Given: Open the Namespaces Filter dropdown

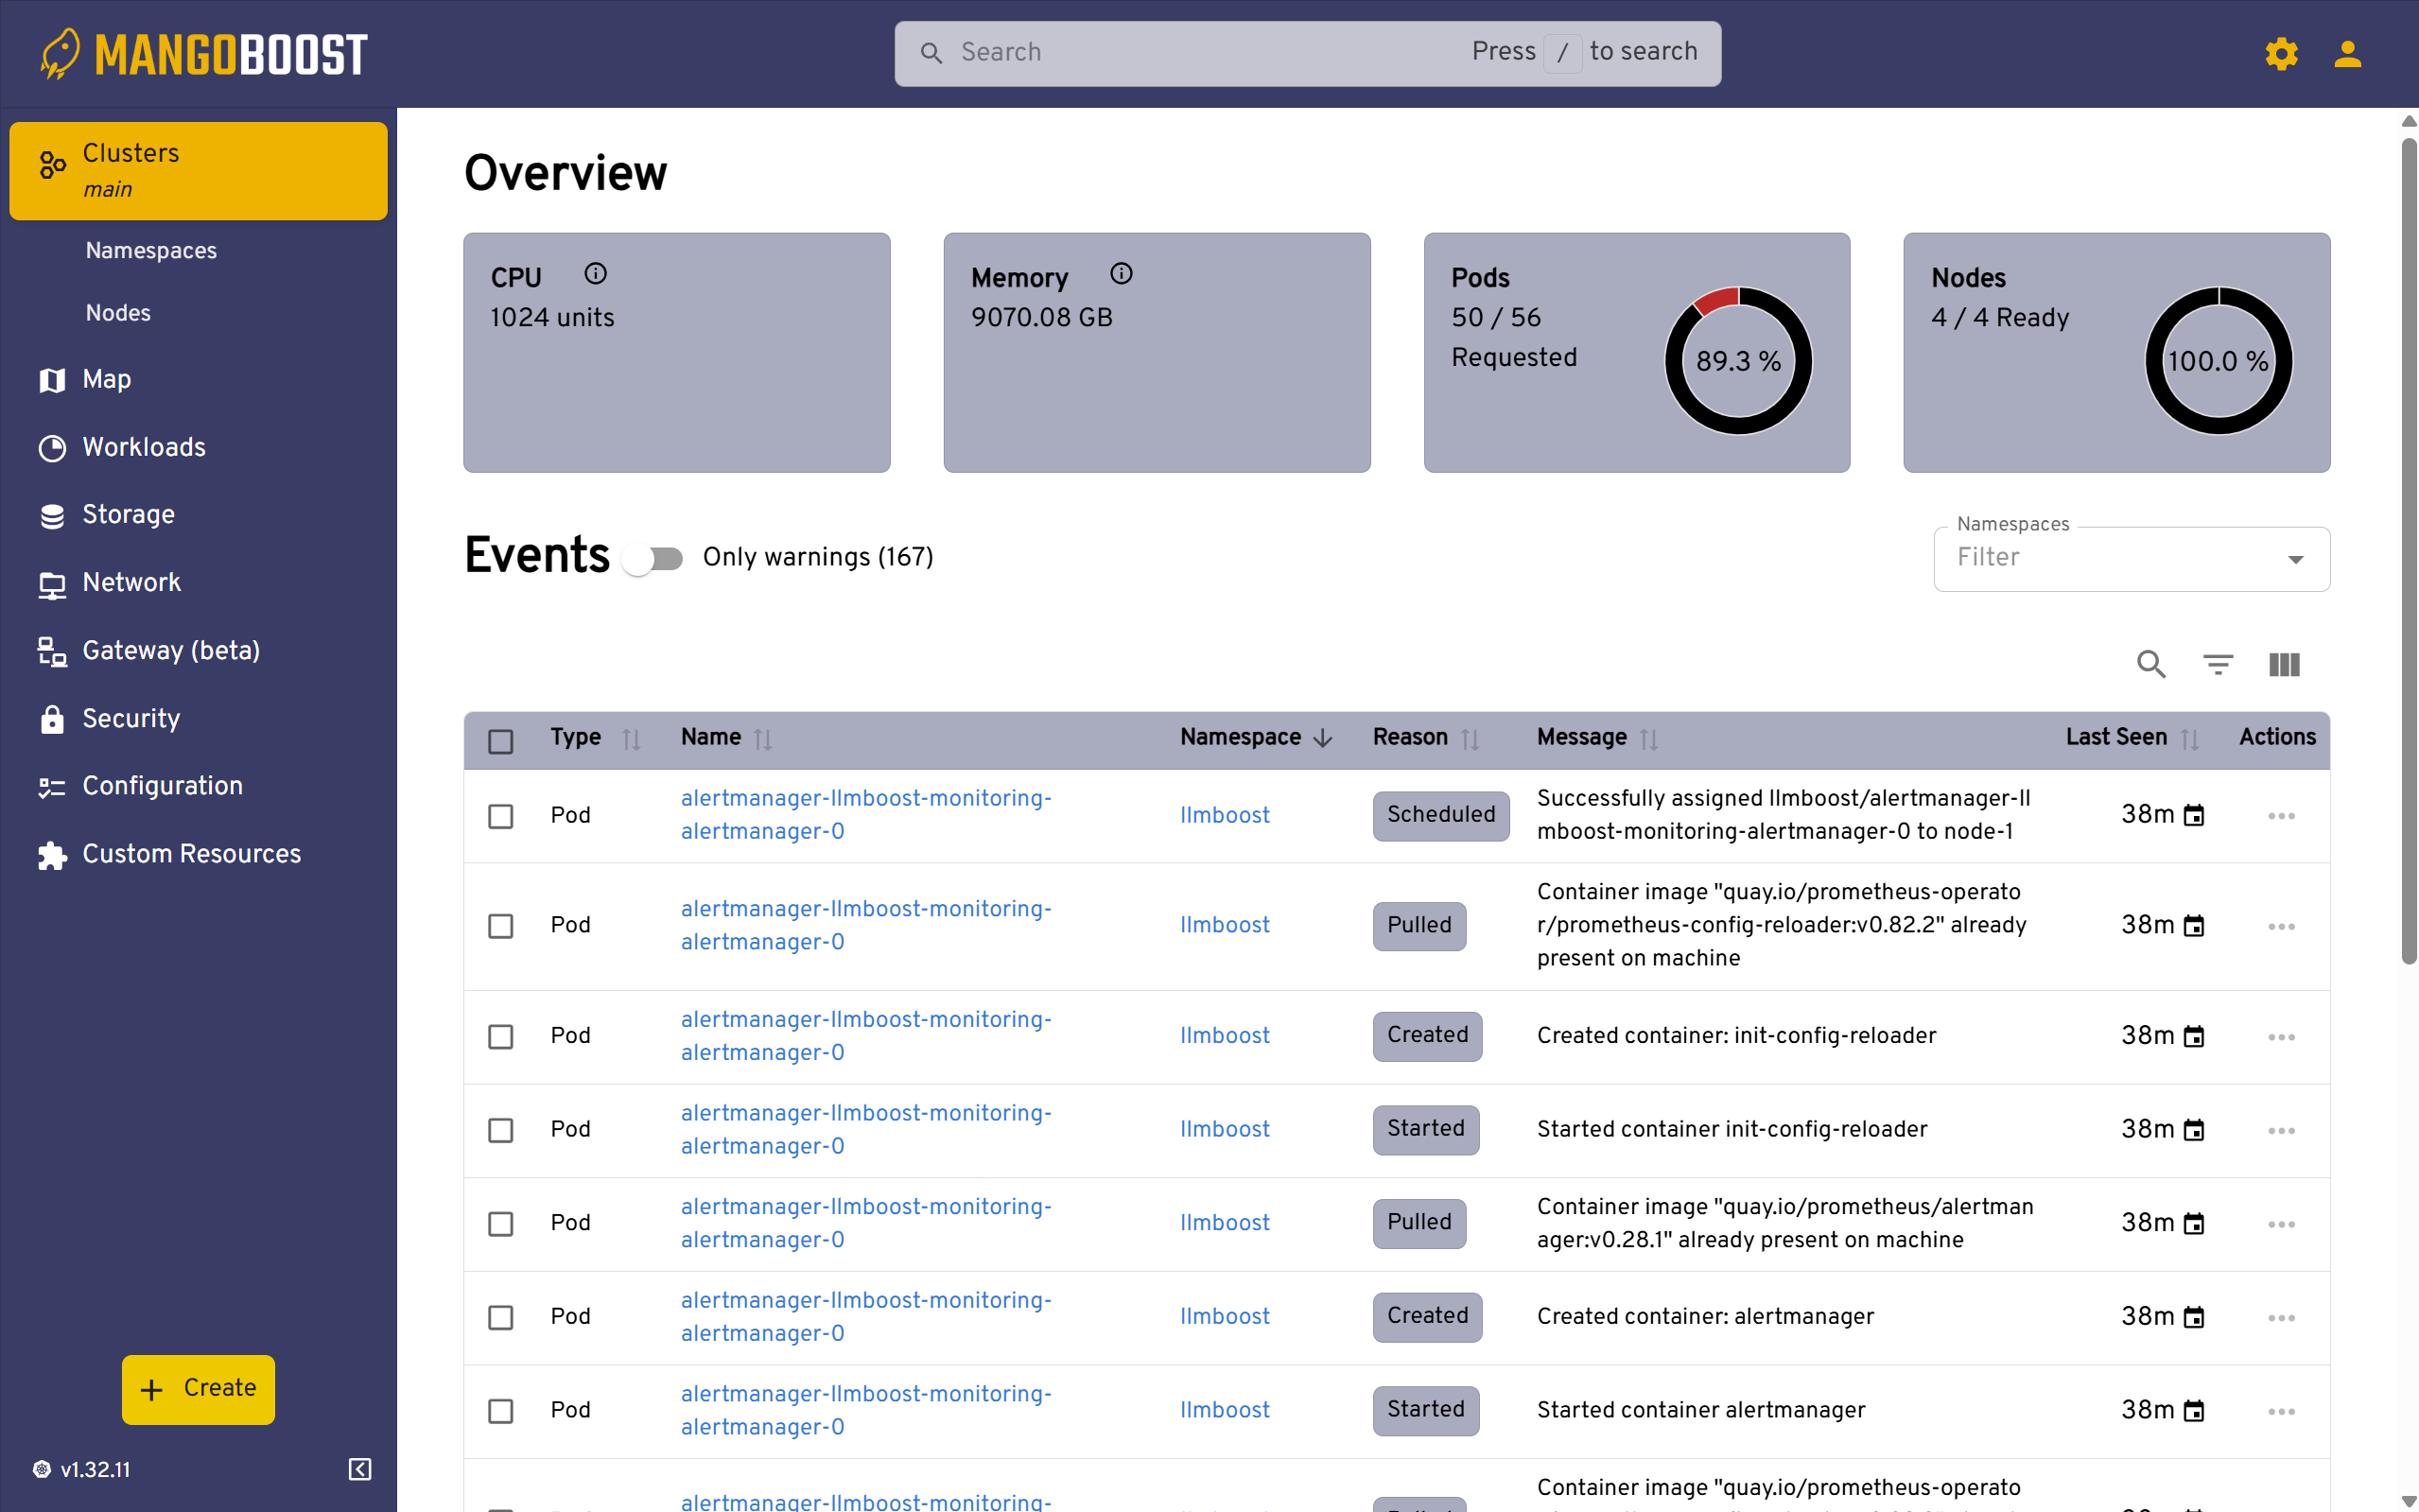Looking at the screenshot, I should pyautogui.click(x=2295, y=559).
